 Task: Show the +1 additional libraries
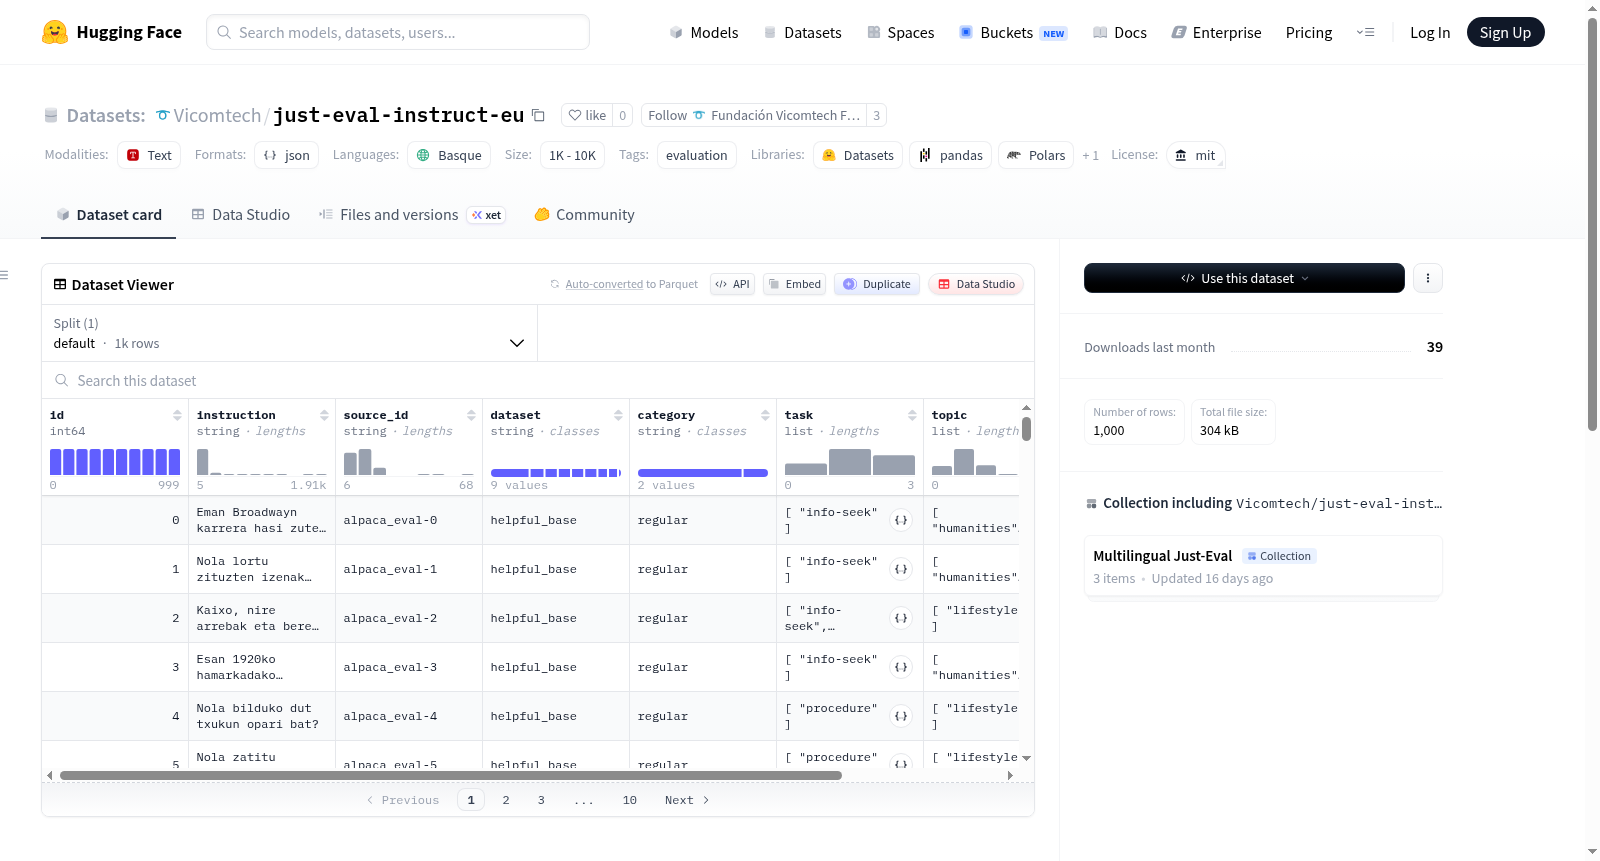[x=1090, y=155]
